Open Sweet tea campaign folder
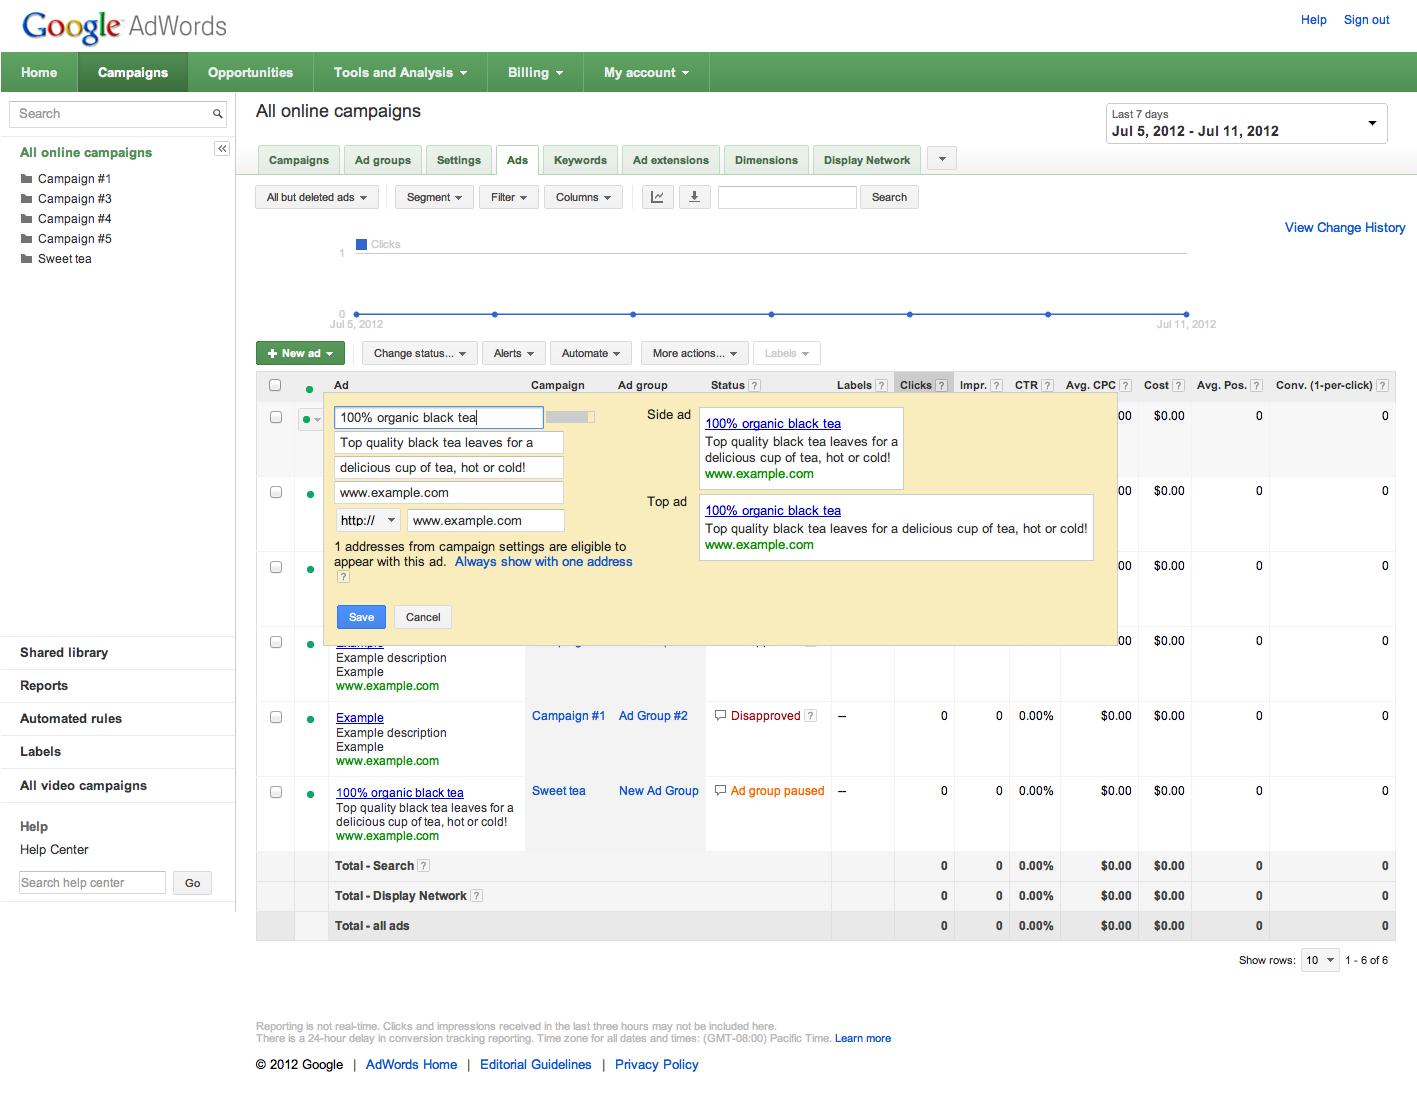The width and height of the screenshot is (1417, 1107). pyautogui.click(x=56, y=259)
